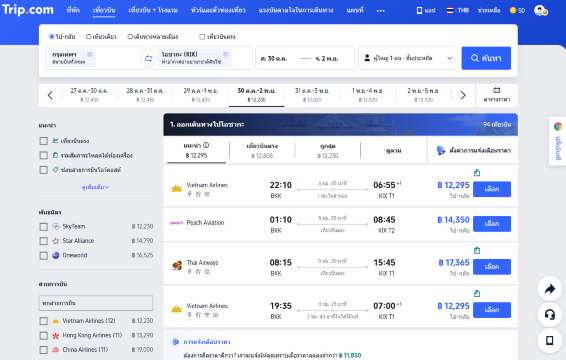The height and width of the screenshot is (360, 566).
Task: Click the blue search button
Action: 486,58
